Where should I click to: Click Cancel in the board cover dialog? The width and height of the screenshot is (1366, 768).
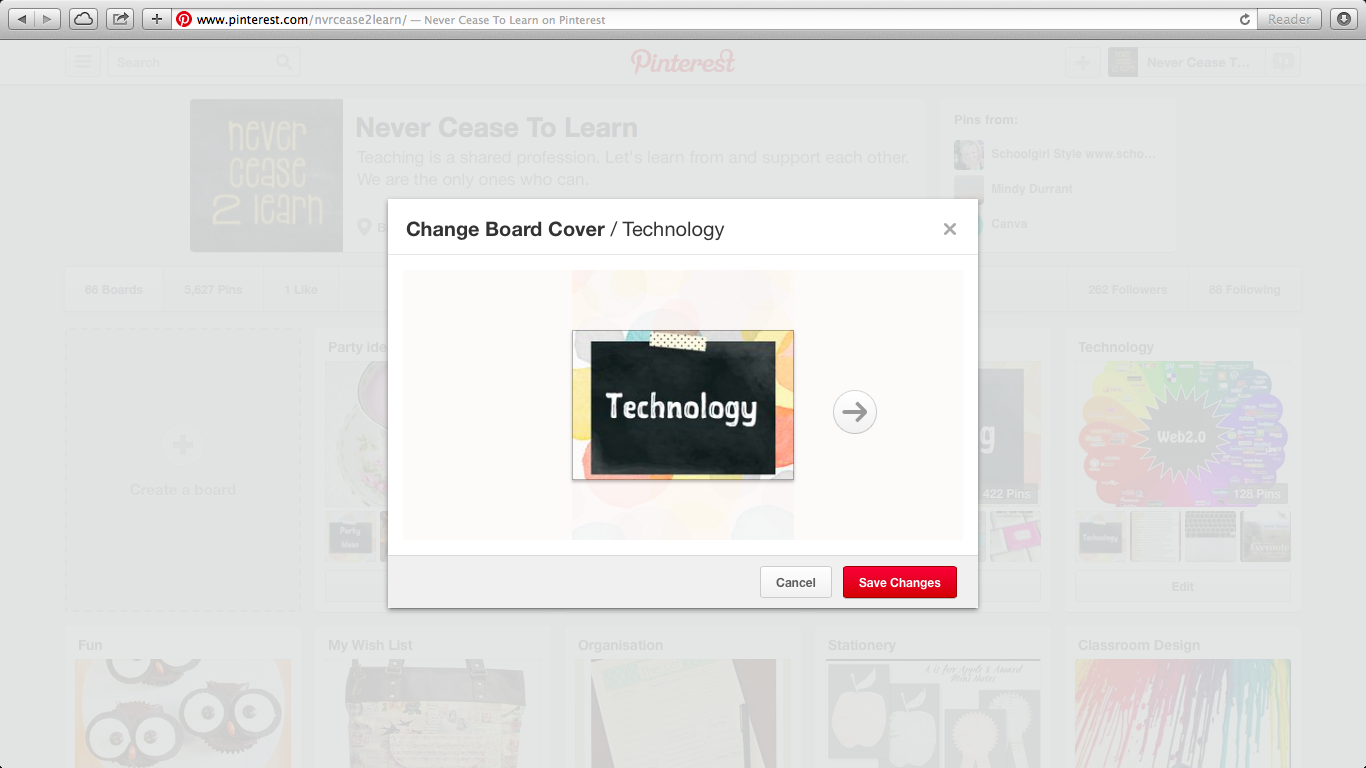click(x=796, y=583)
